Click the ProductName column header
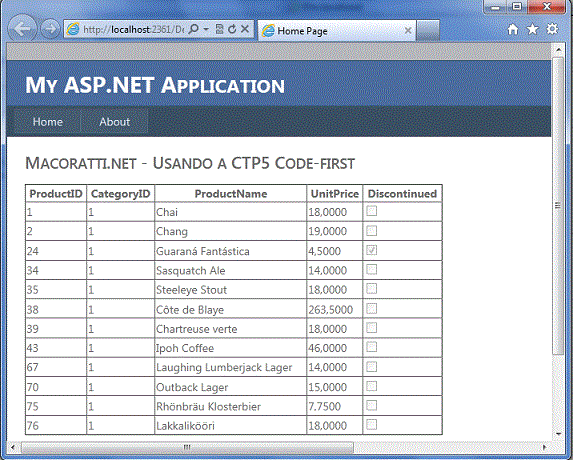This screenshot has height=460, width=573. pos(231,194)
